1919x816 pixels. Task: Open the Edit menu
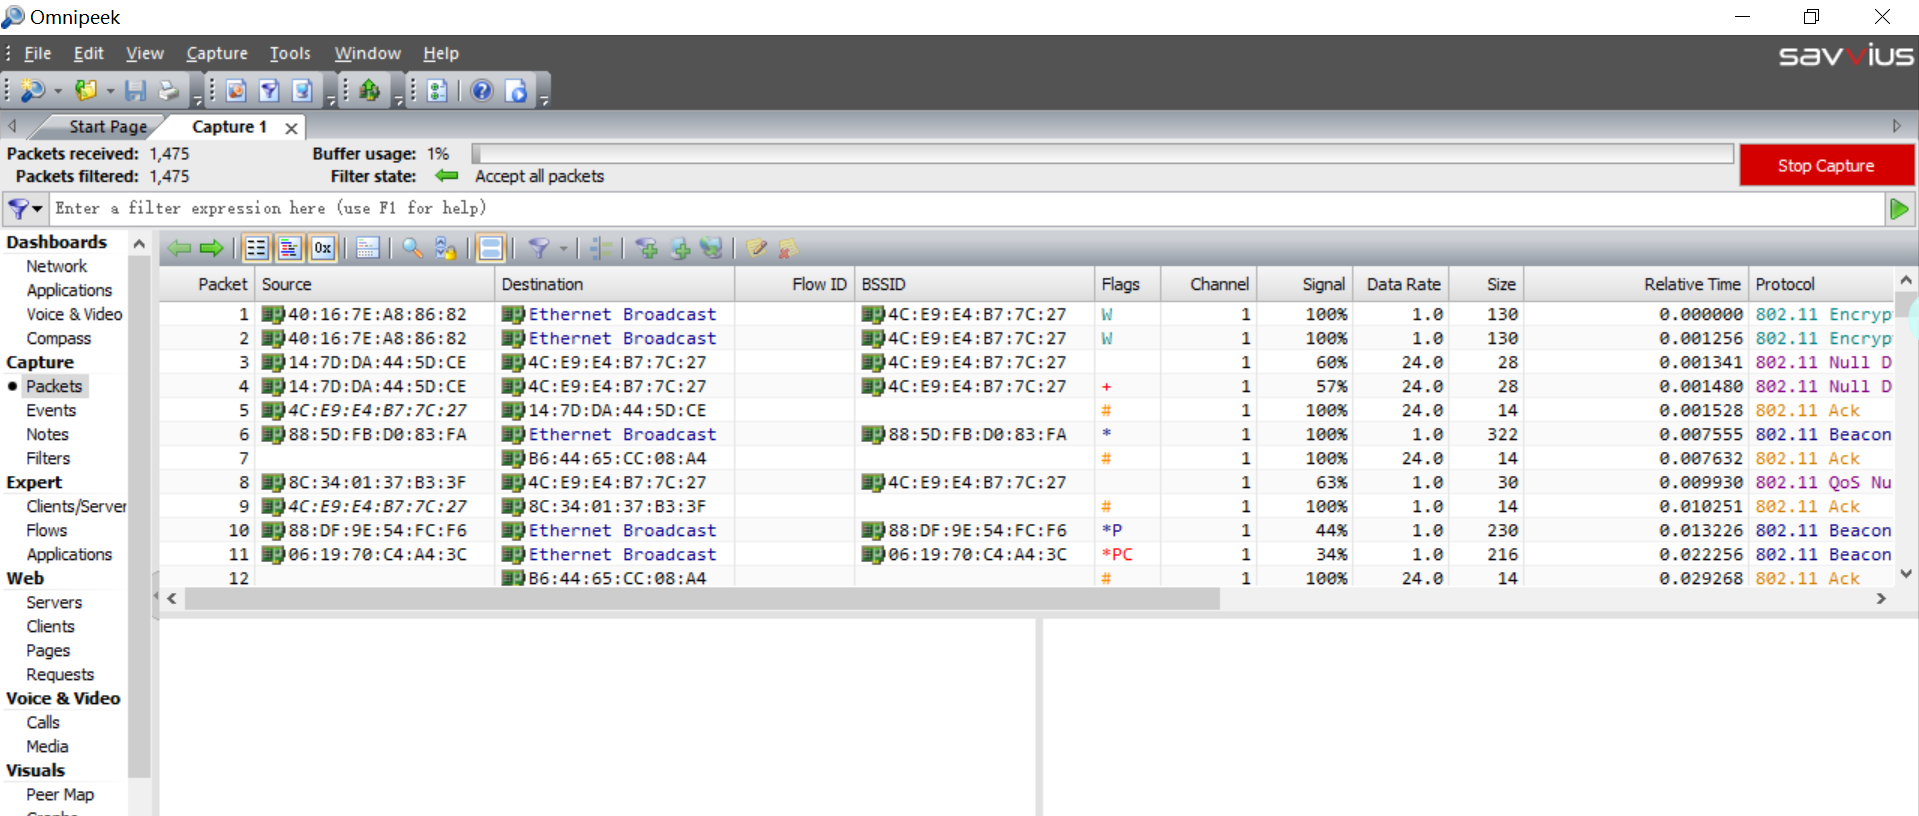tap(88, 53)
